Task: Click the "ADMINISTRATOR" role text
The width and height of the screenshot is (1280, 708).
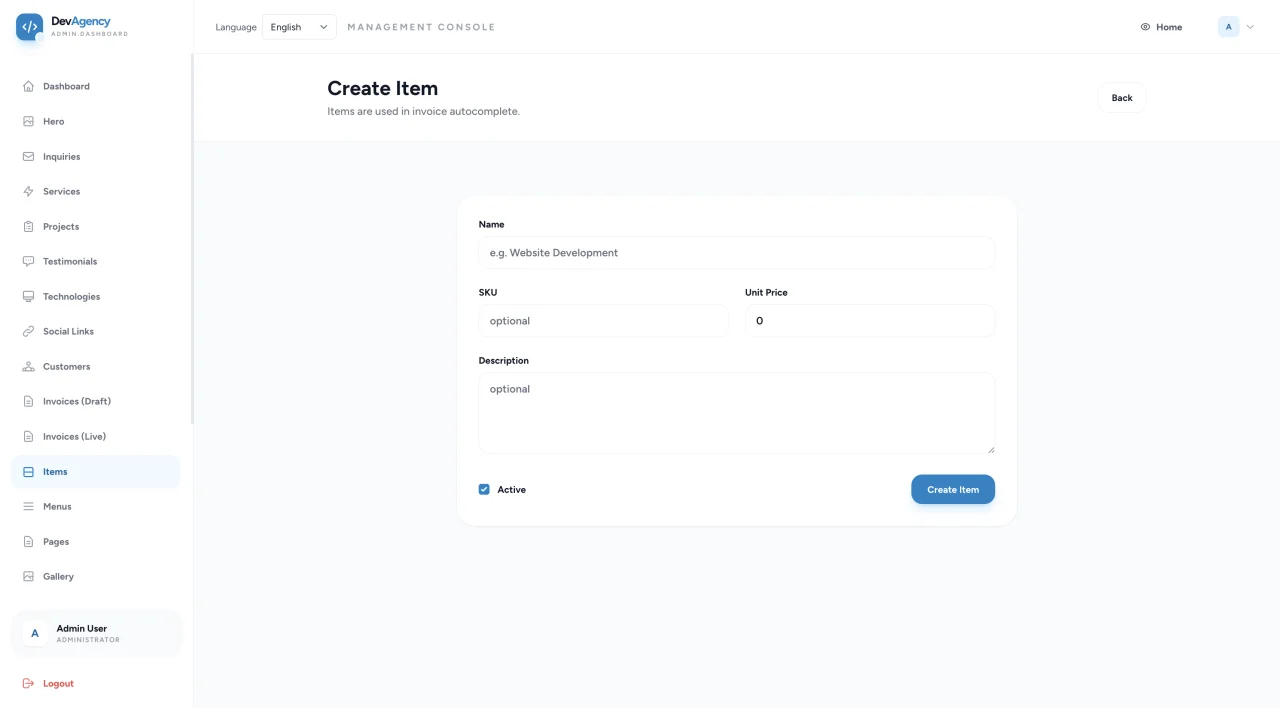Action: [x=88, y=640]
